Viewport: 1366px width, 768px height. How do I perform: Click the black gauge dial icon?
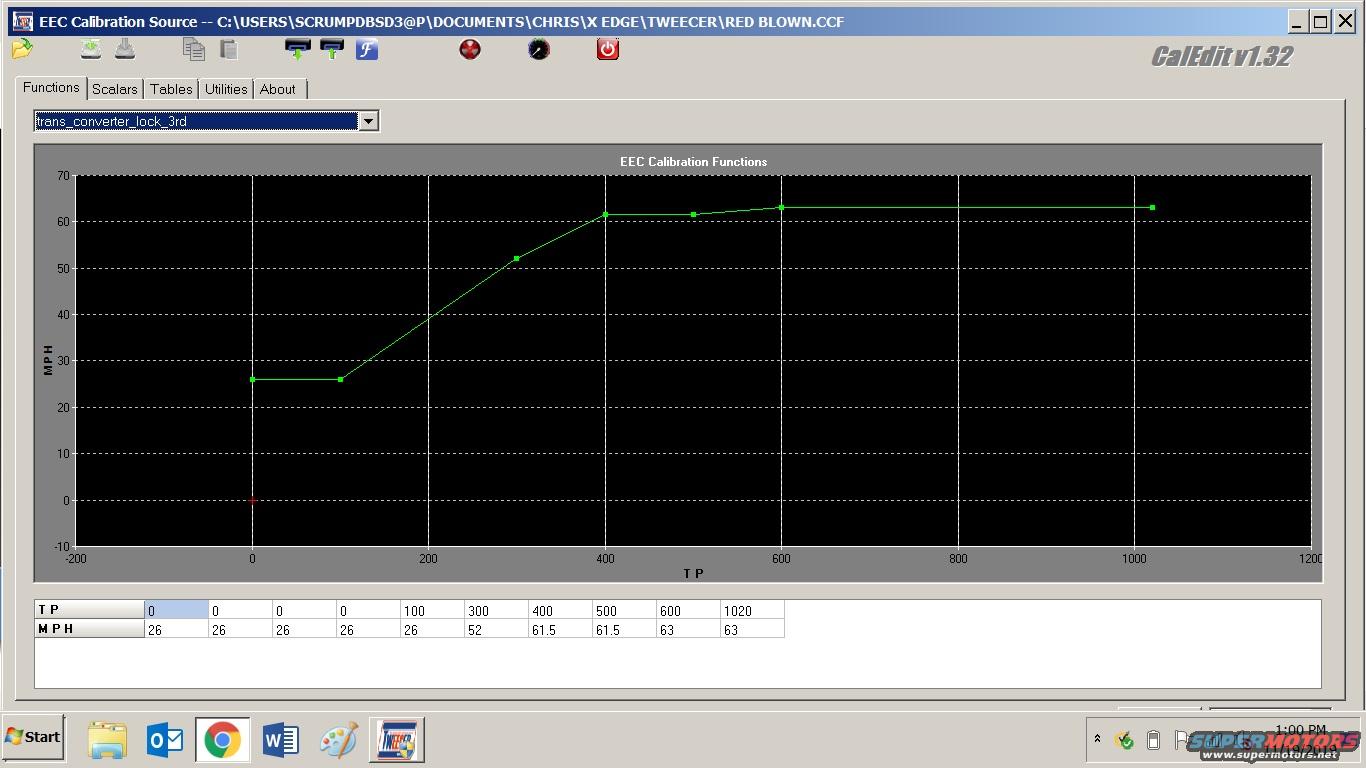coord(539,49)
